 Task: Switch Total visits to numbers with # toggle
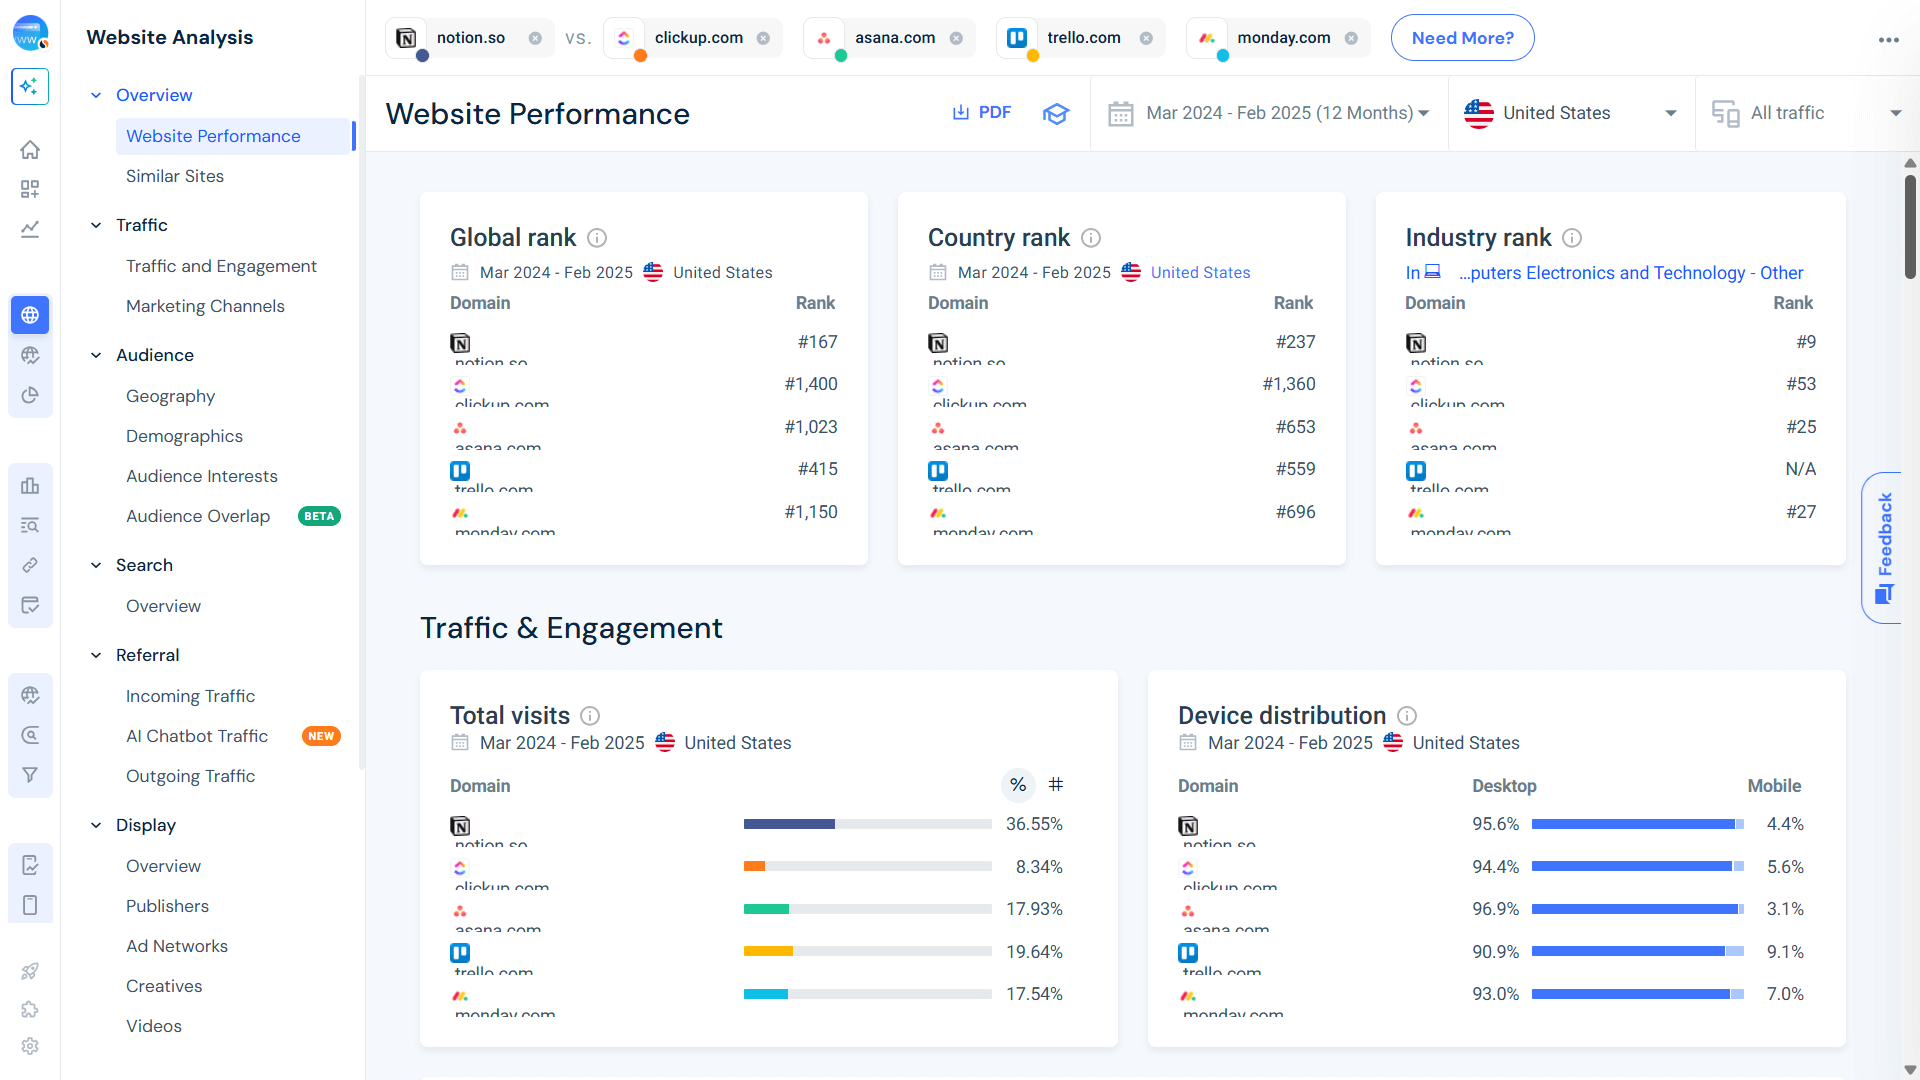[x=1057, y=785]
